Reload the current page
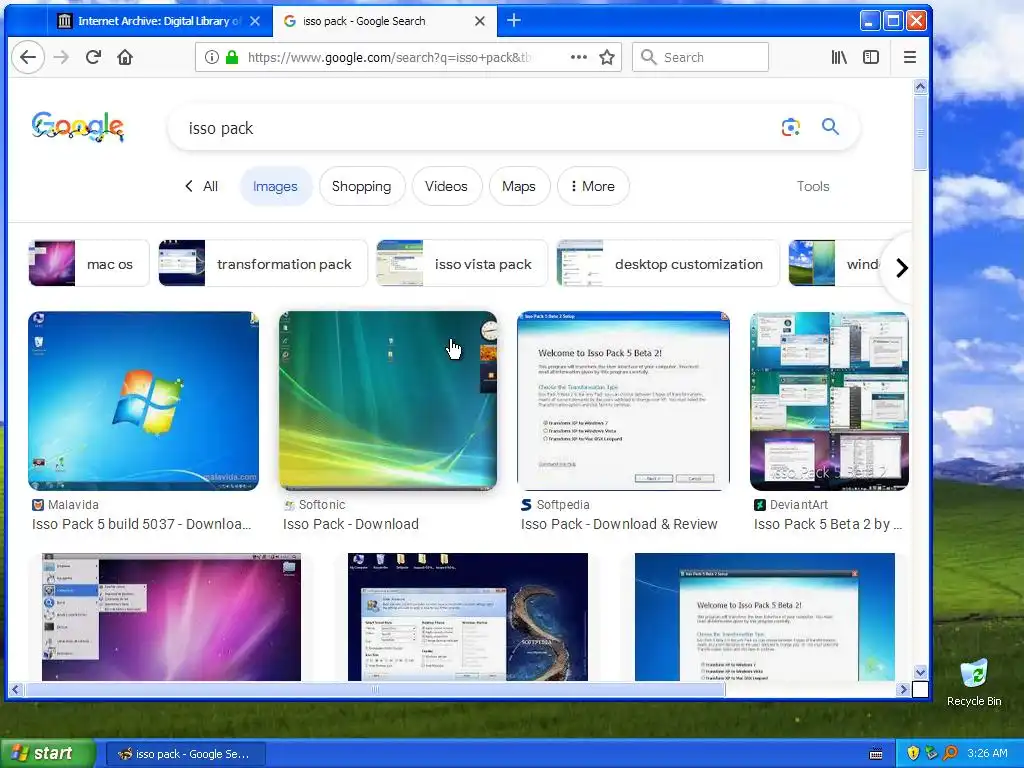This screenshot has height=768, width=1024. tap(93, 57)
